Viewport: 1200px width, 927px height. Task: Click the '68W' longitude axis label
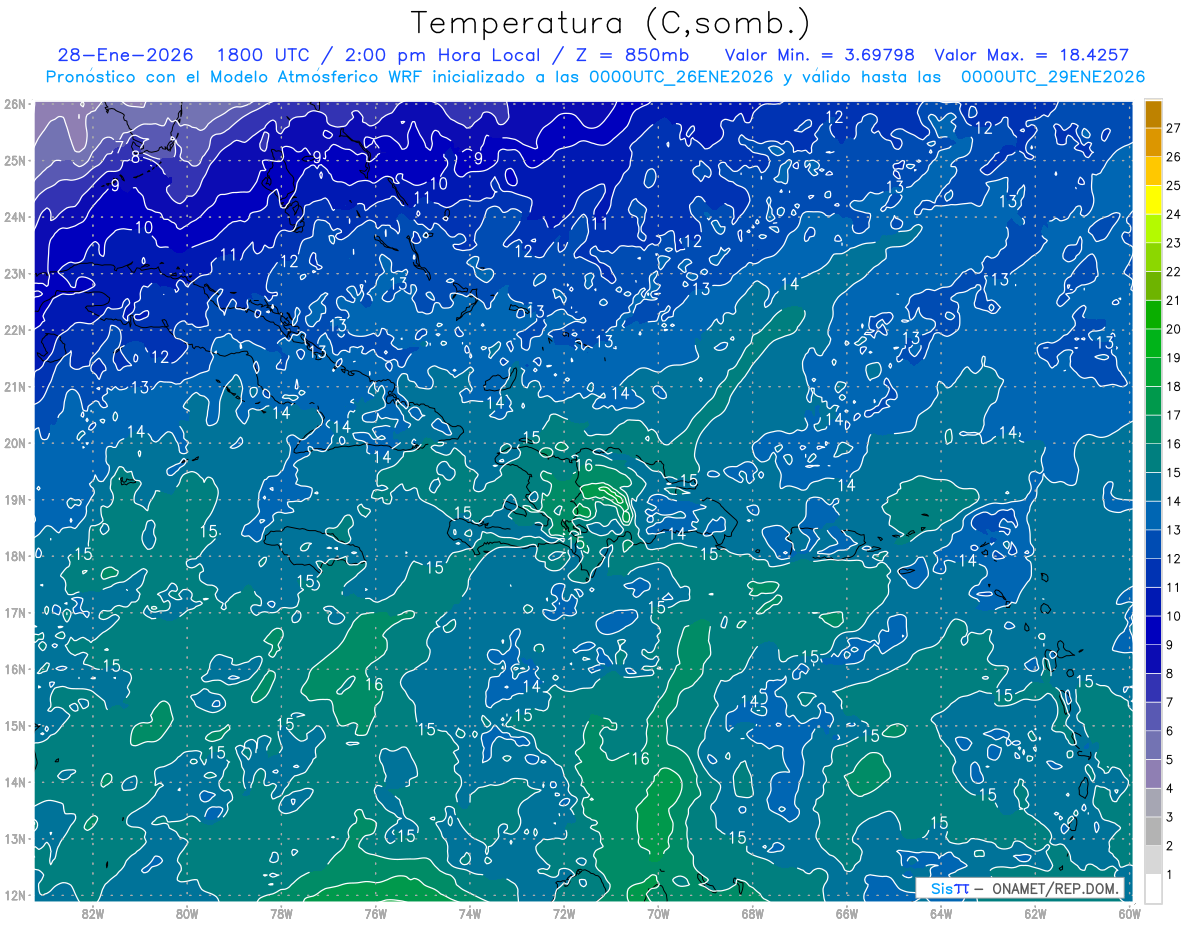(x=752, y=913)
